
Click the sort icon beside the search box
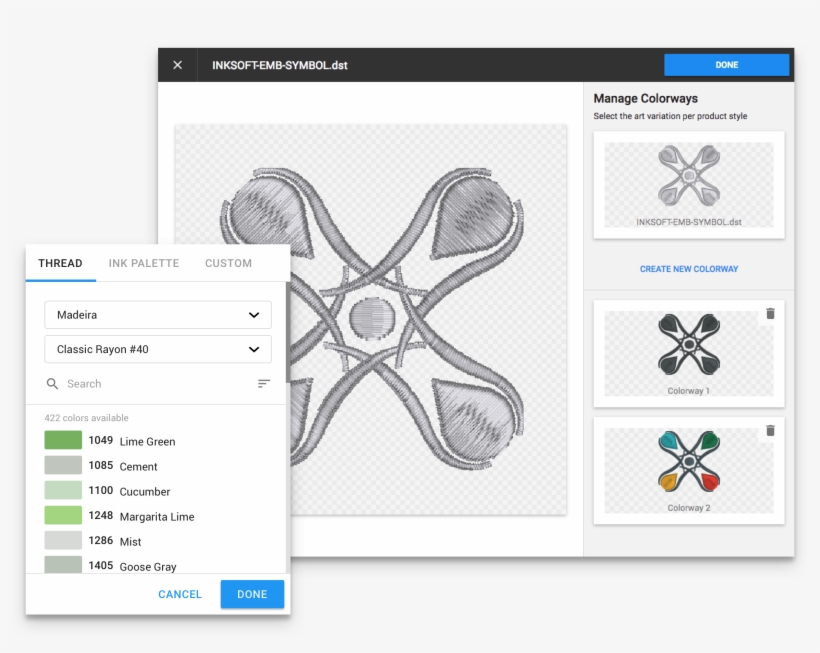click(263, 383)
